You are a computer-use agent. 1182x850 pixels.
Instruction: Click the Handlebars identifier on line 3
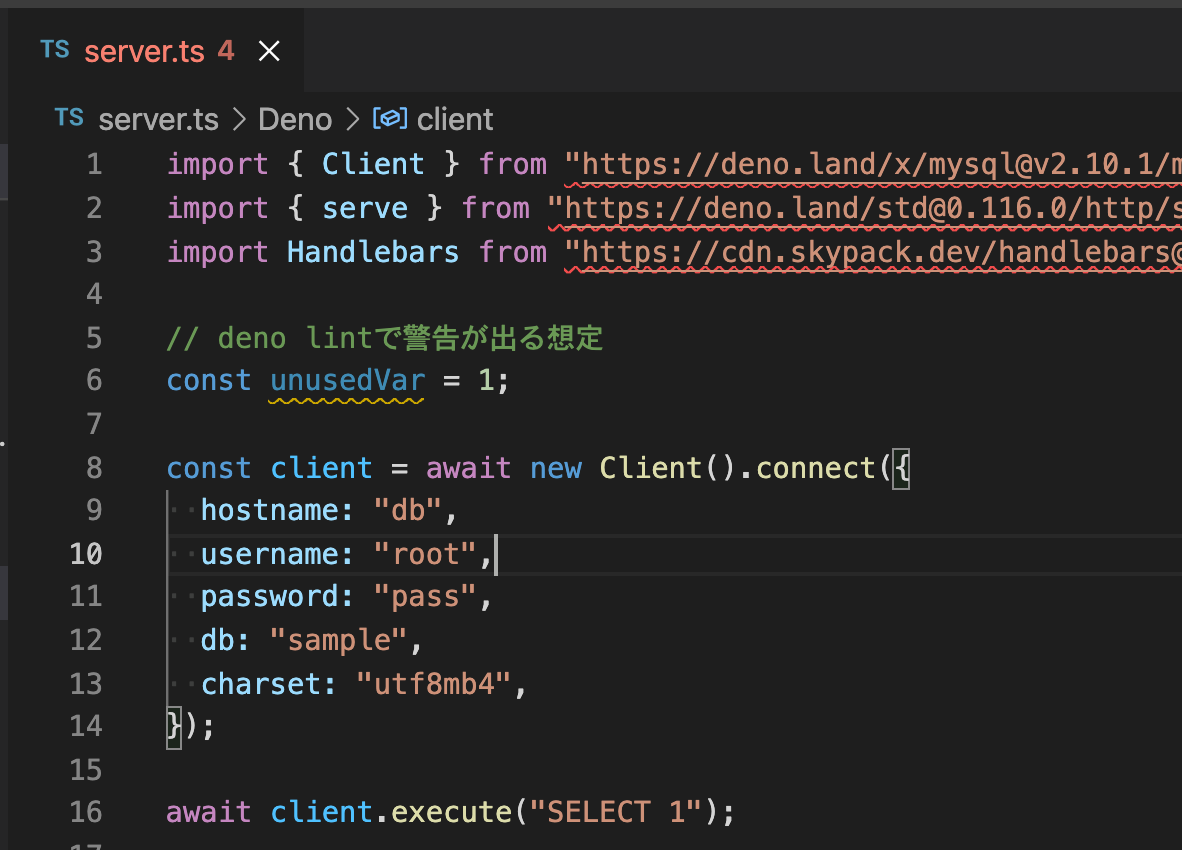(x=373, y=252)
